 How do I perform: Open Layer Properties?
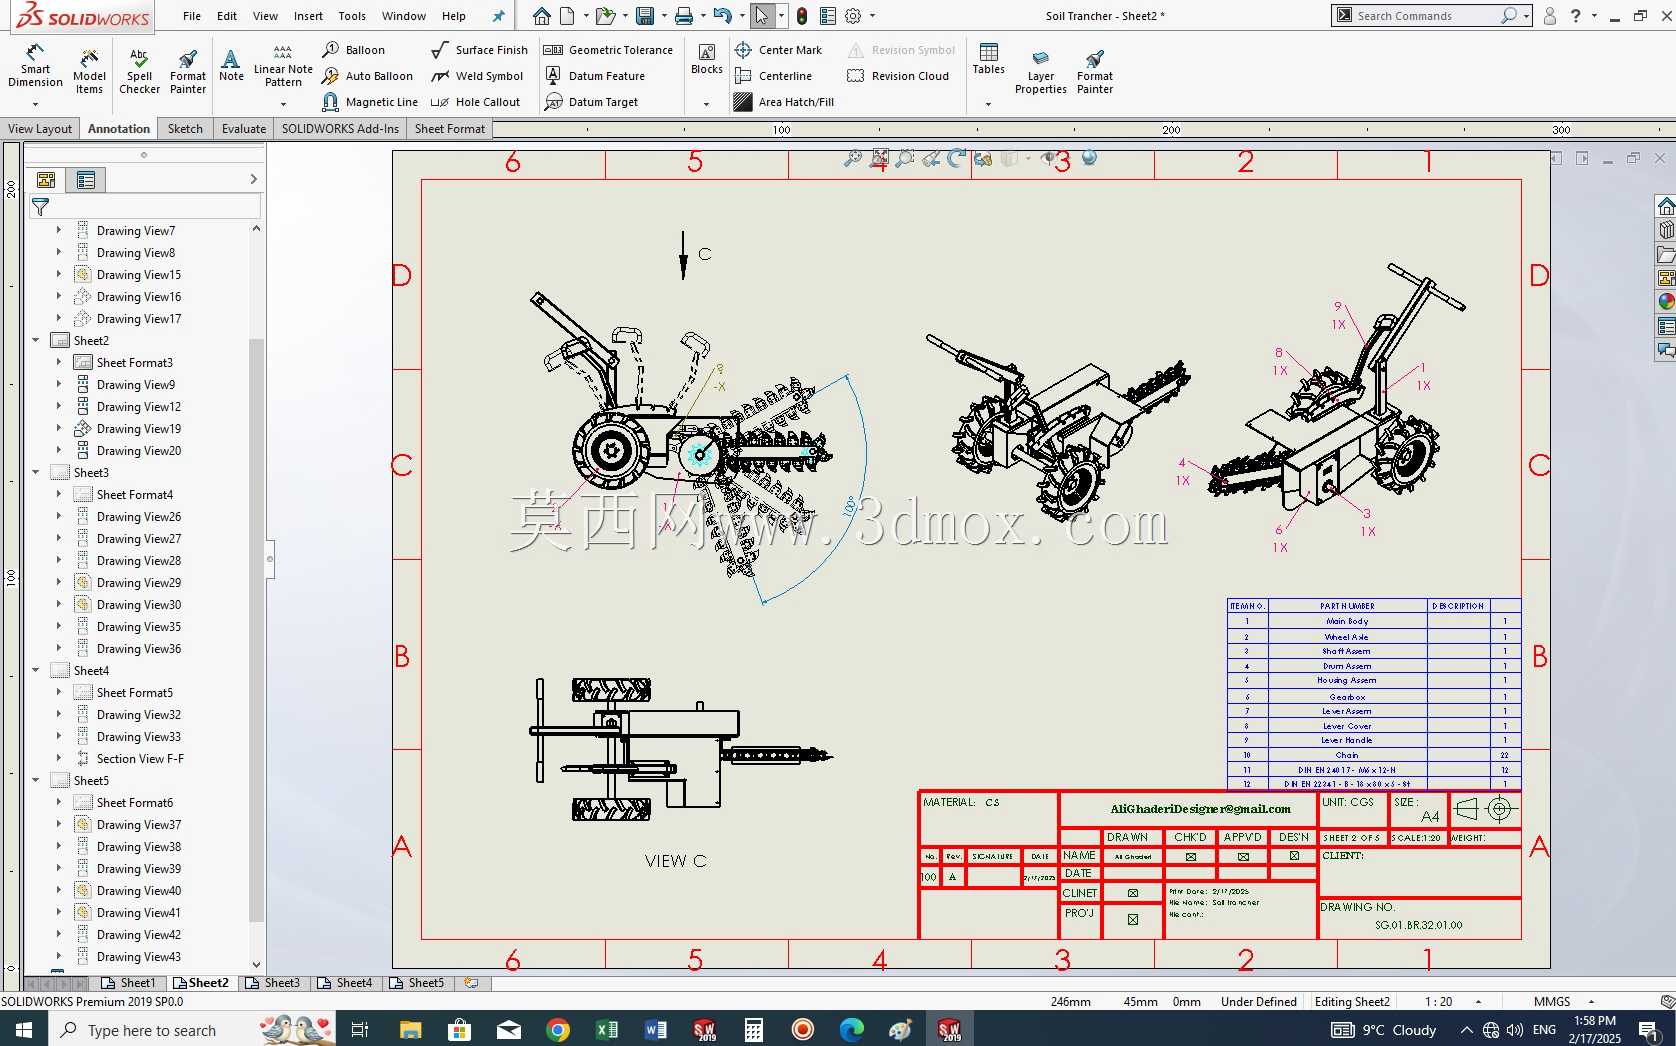click(1040, 72)
